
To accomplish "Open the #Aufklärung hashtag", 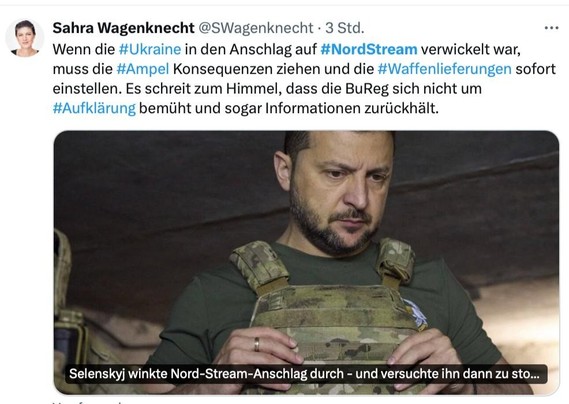I will [x=94, y=108].
